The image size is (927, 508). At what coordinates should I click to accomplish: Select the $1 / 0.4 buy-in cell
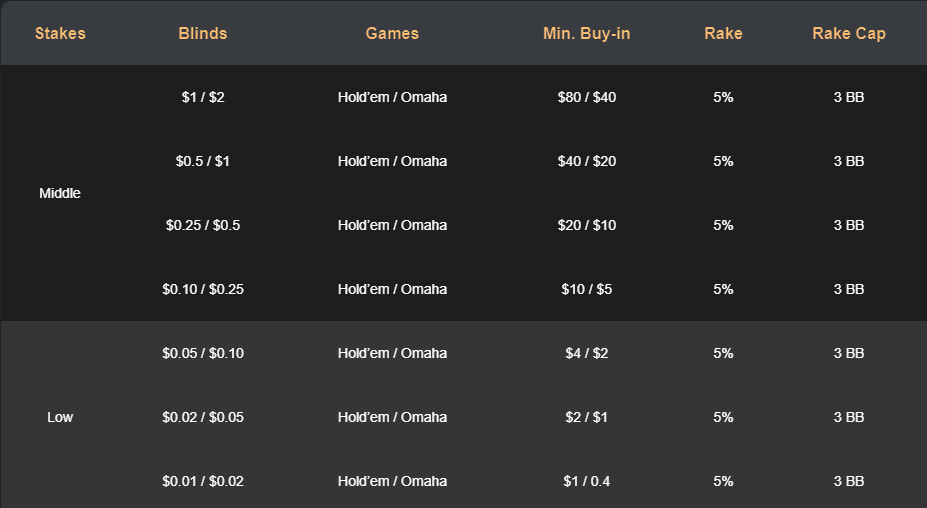[x=586, y=481]
